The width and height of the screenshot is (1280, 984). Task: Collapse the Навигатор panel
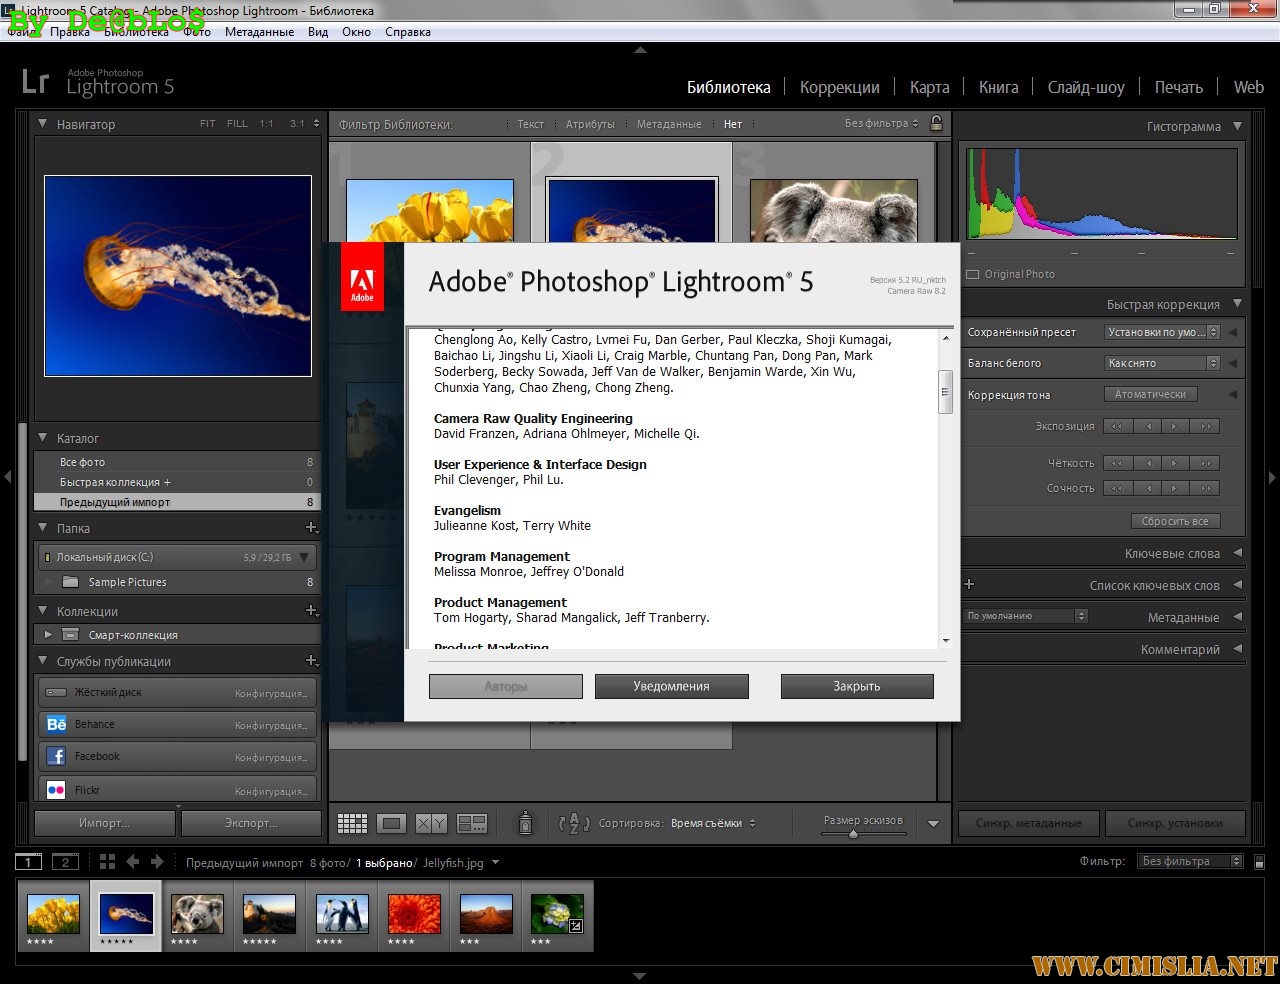click(43, 124)
